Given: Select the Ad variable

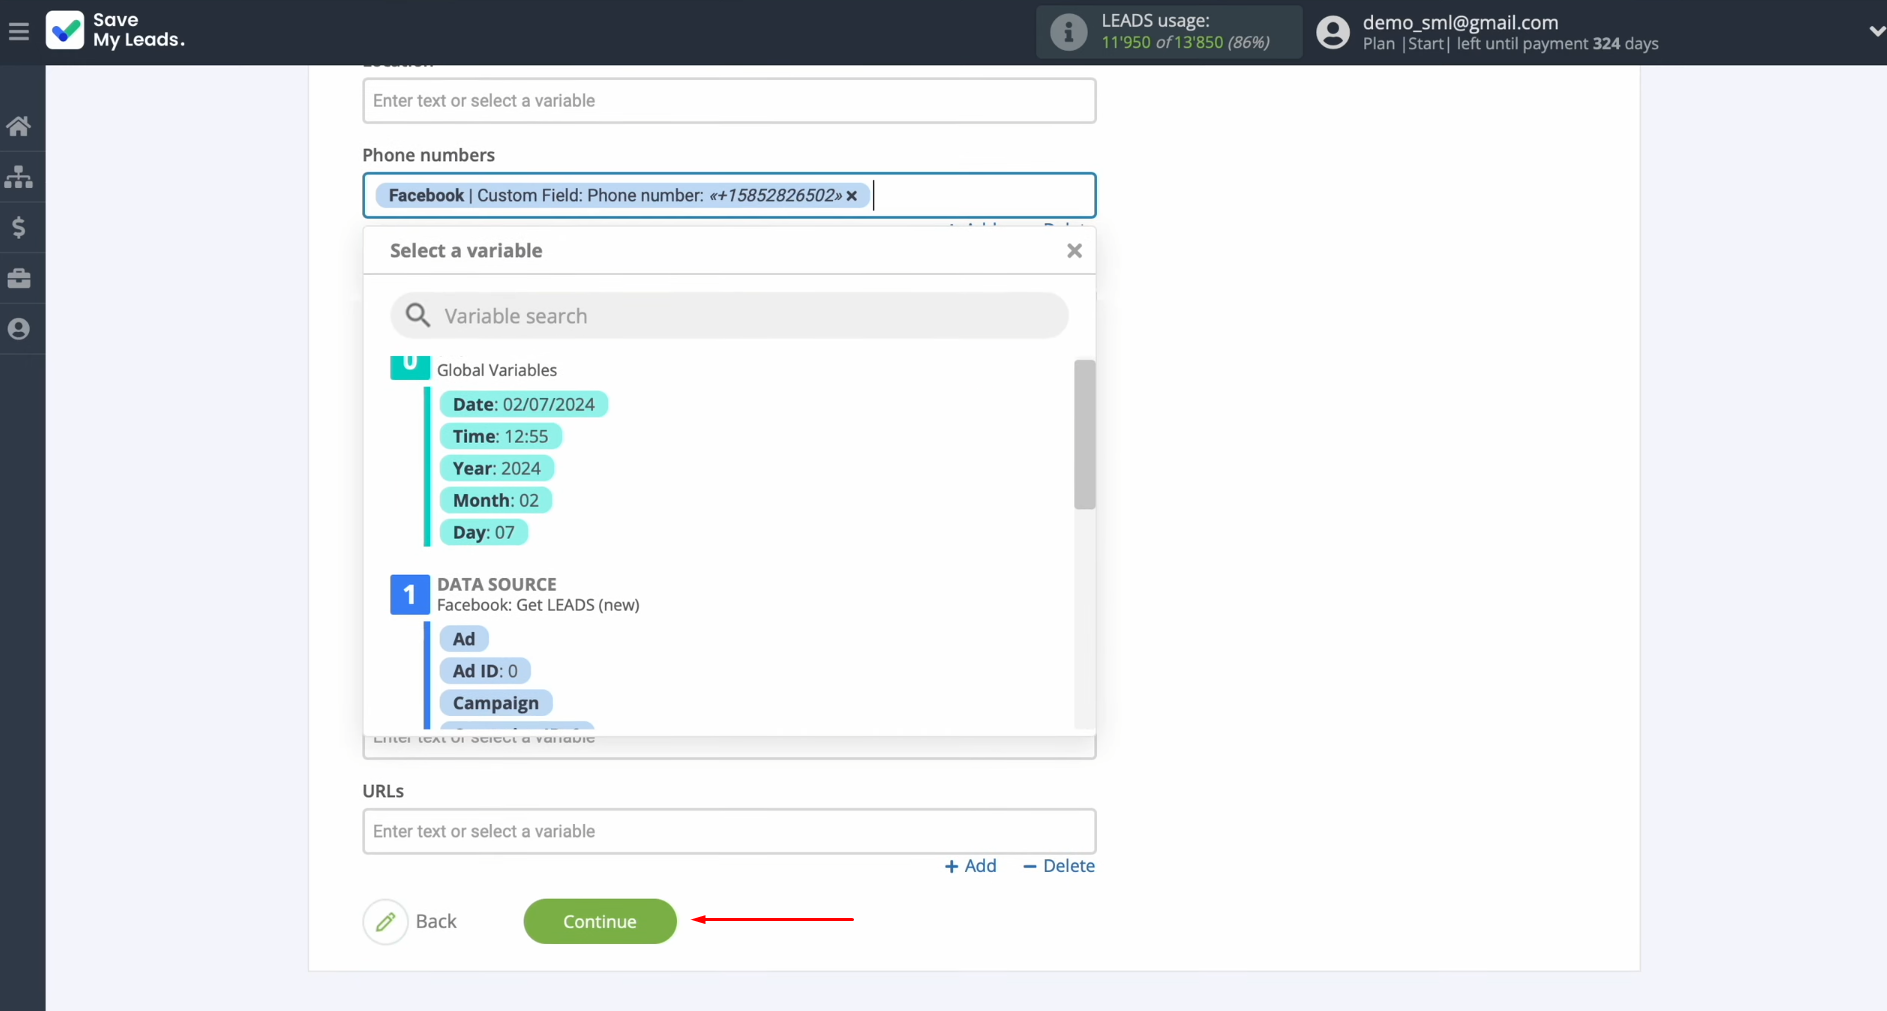Looking at the screenshot, I should 464,639.
